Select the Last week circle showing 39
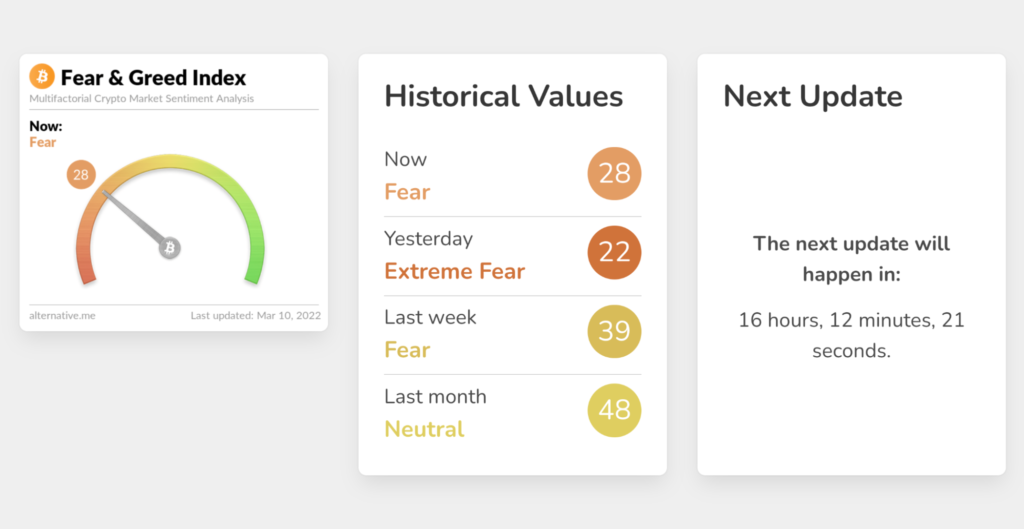The height and width of the screenshot is (529, 1024). (x=614, y=332)
